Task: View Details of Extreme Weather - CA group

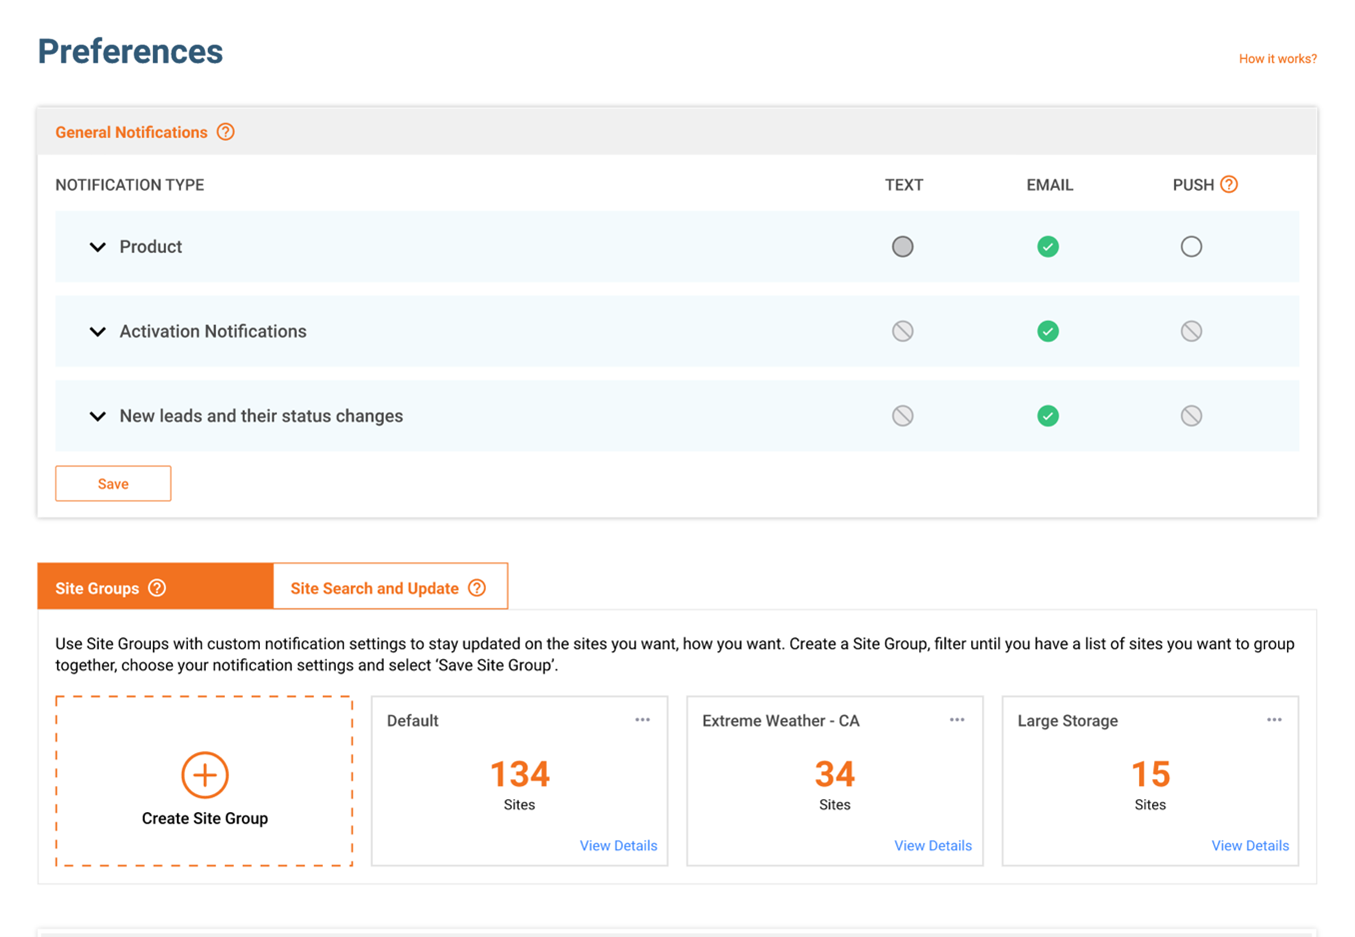Action: (933, 846)
